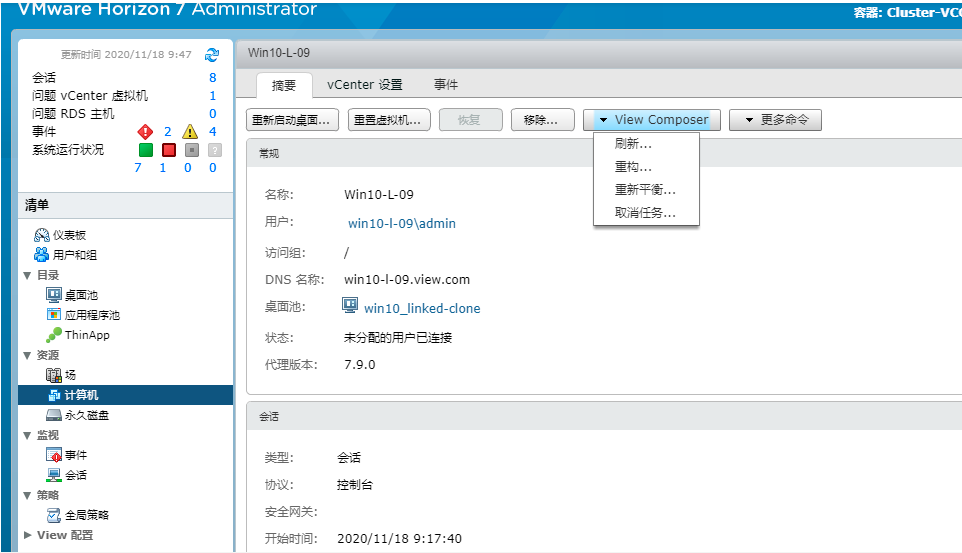
Task: Click the red error events icon
Action: point(145,131)
